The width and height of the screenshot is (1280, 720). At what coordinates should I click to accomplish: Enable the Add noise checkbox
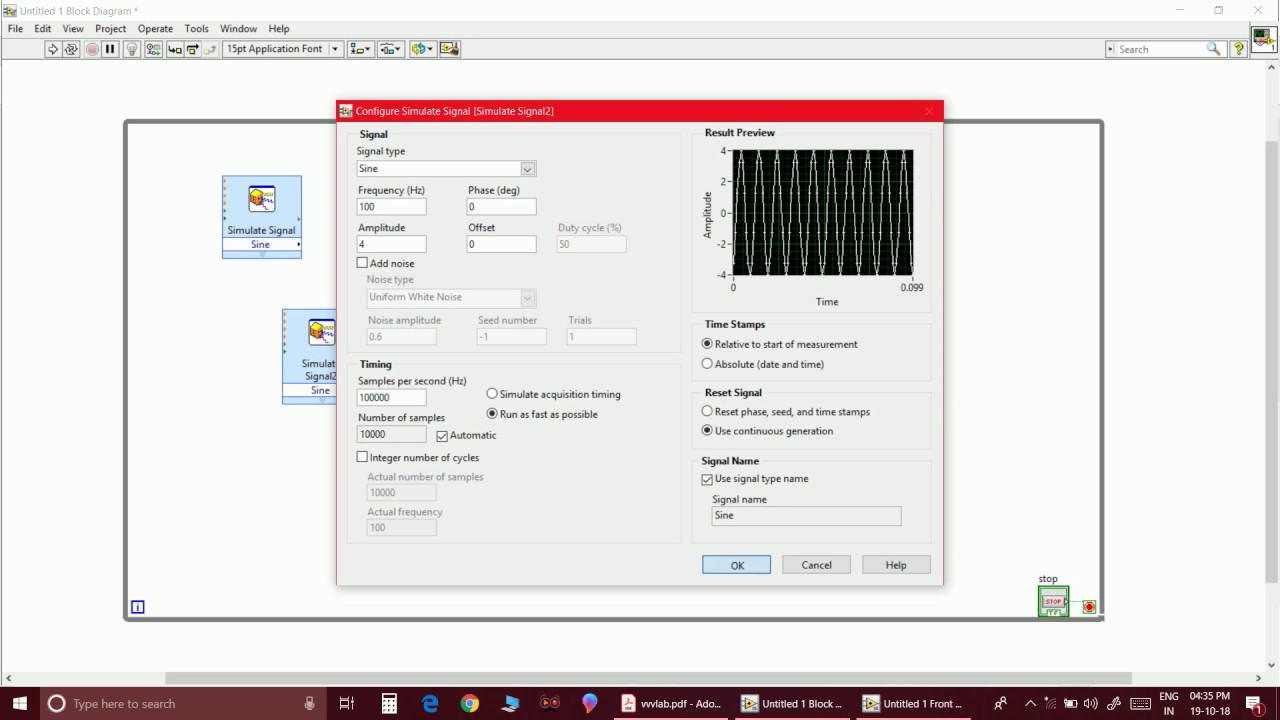[x=363, y=263]
